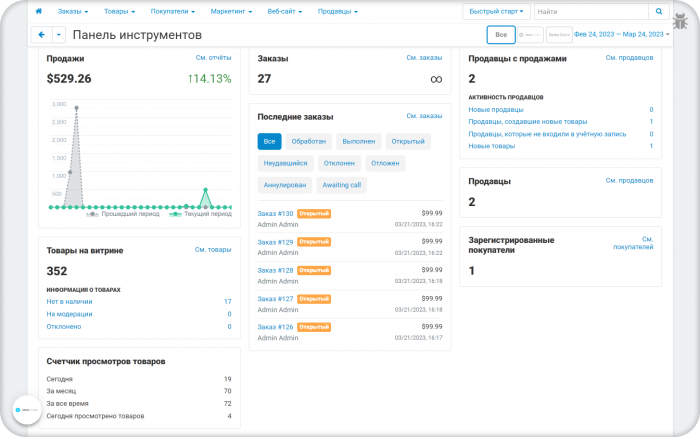Open На модерации link
700x437 pixels.
[69, 314]
